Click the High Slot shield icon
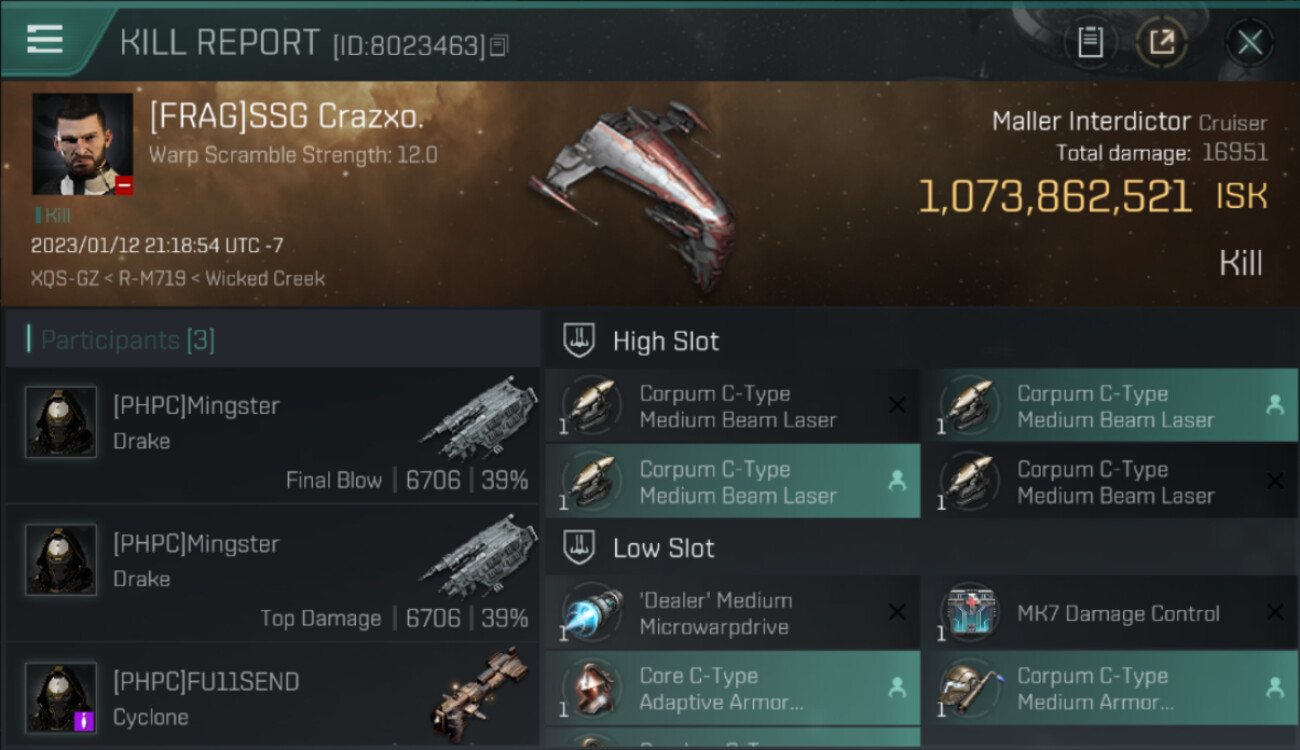 579,340
